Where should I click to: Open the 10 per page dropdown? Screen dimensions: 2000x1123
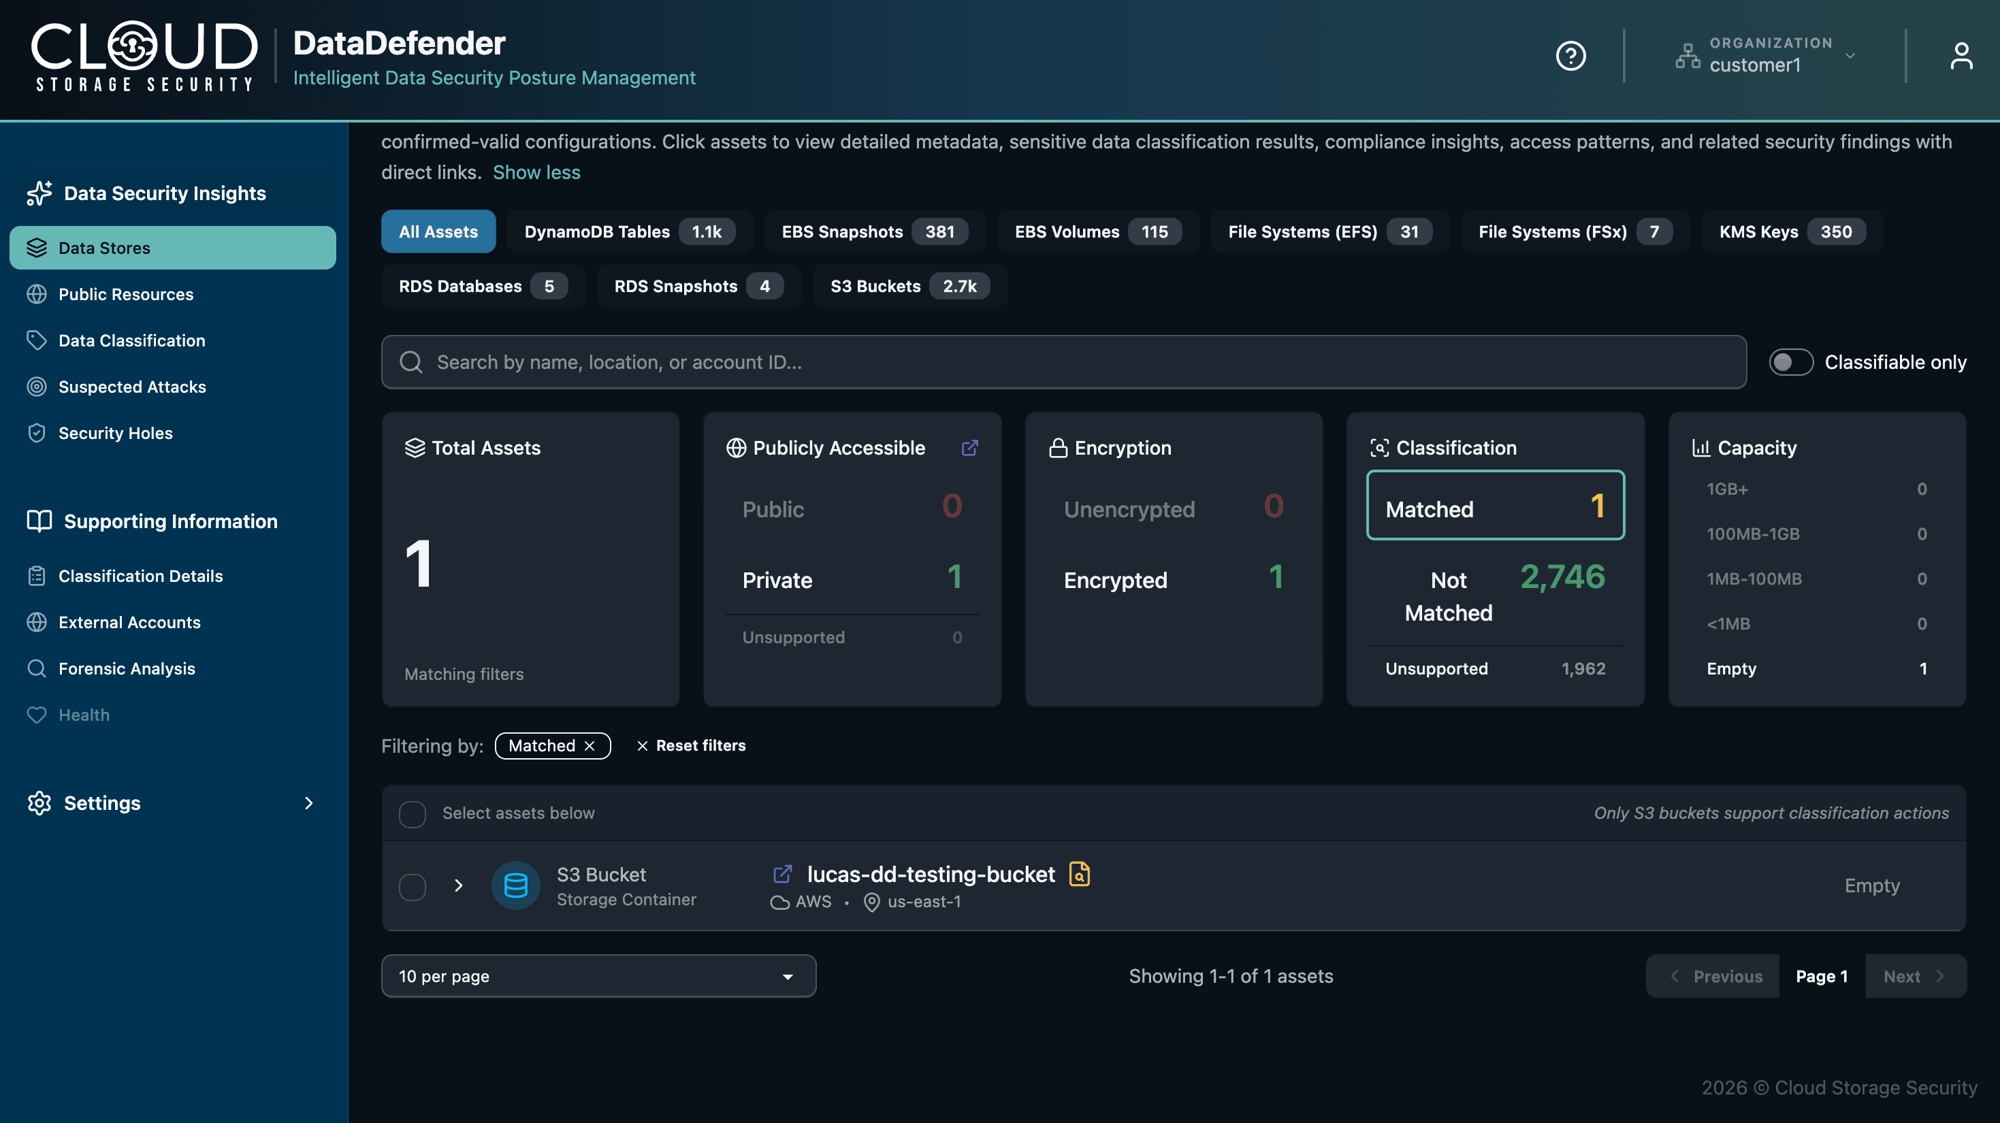tap(598, 976)
